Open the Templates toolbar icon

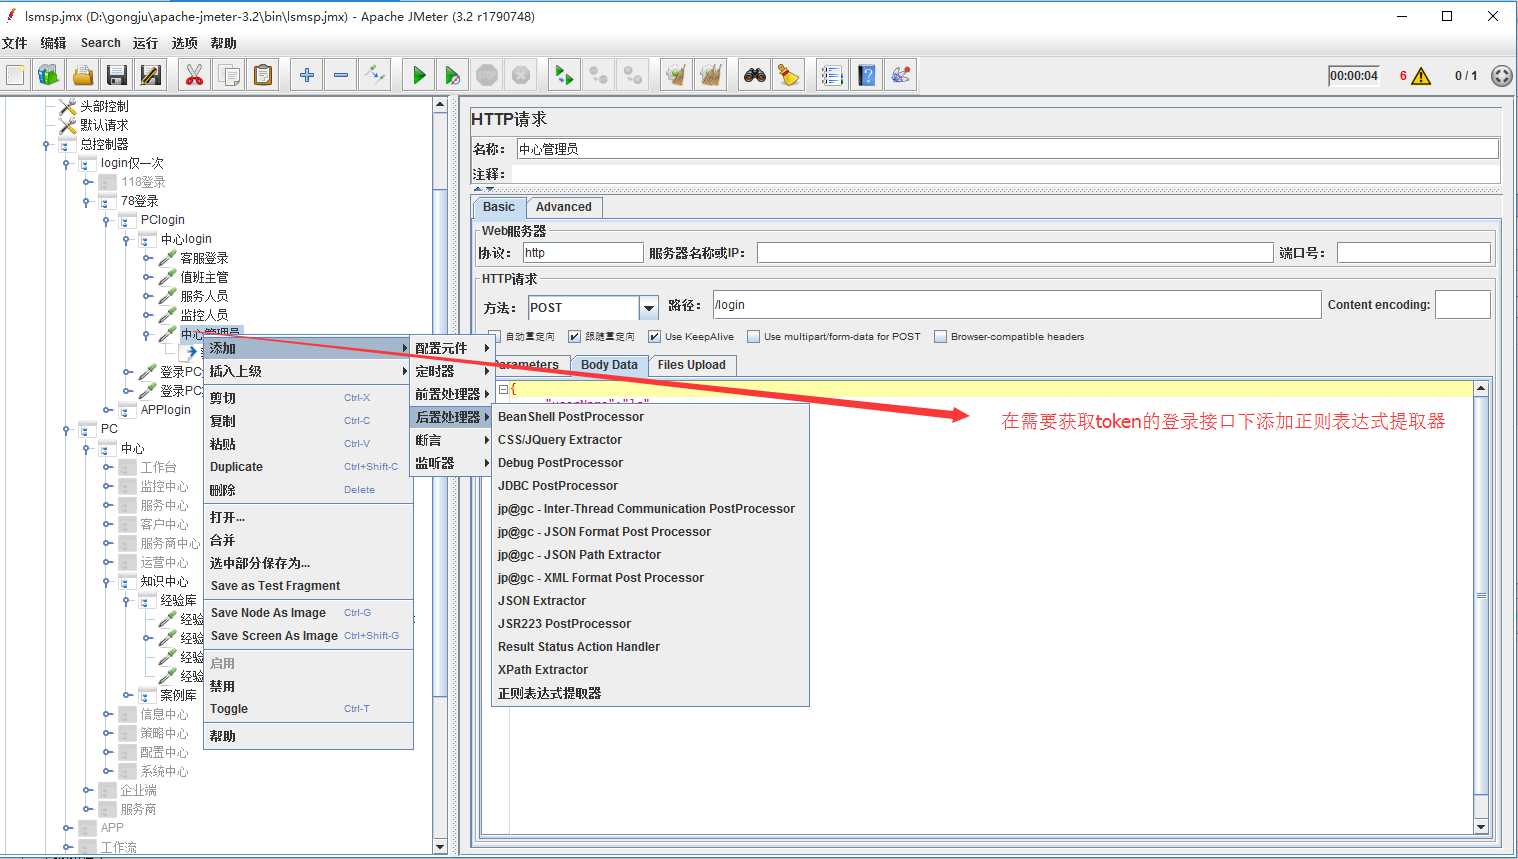[49, 75]
